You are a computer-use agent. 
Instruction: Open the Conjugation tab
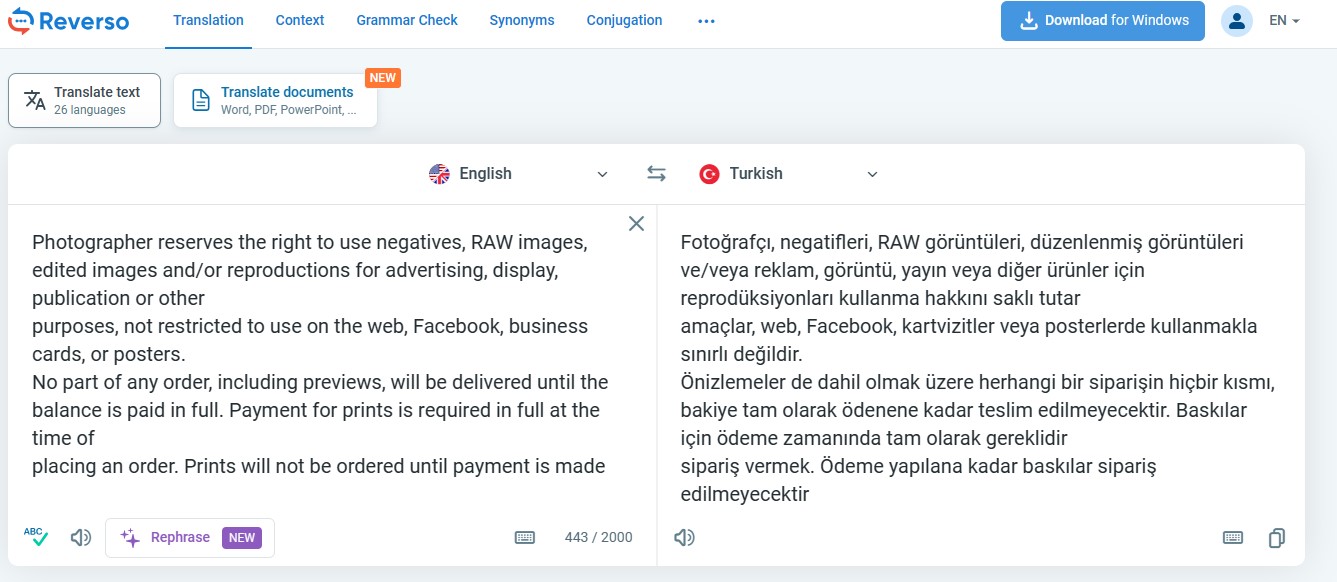pos(623,20)
